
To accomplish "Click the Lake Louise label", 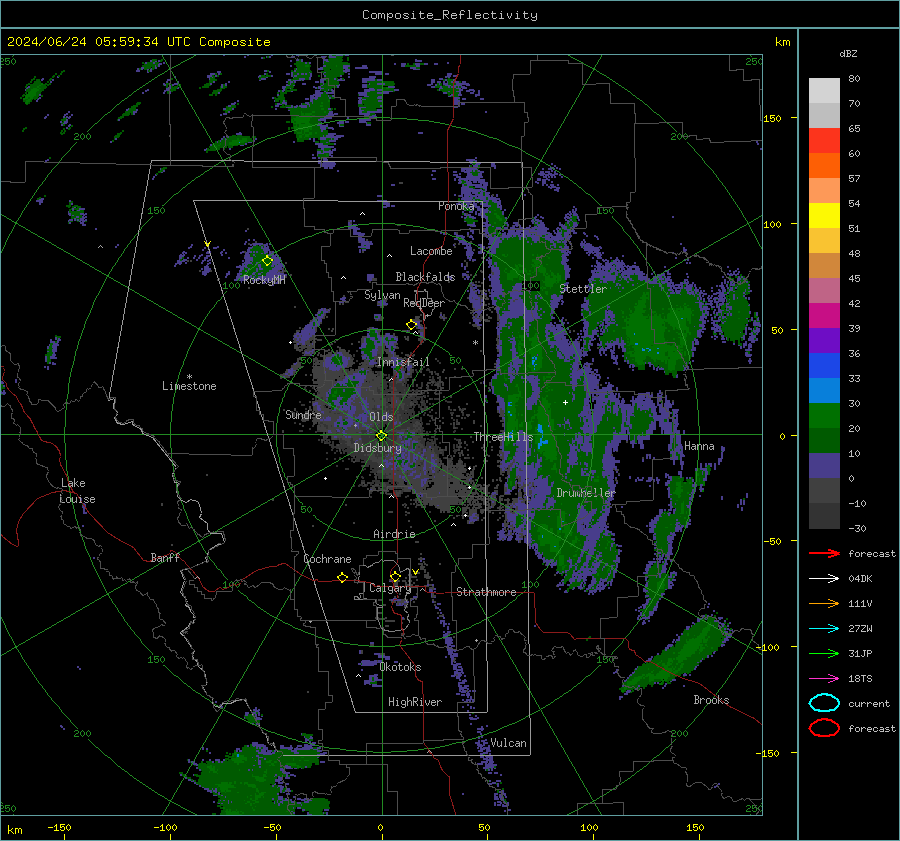I will (77, 491).
